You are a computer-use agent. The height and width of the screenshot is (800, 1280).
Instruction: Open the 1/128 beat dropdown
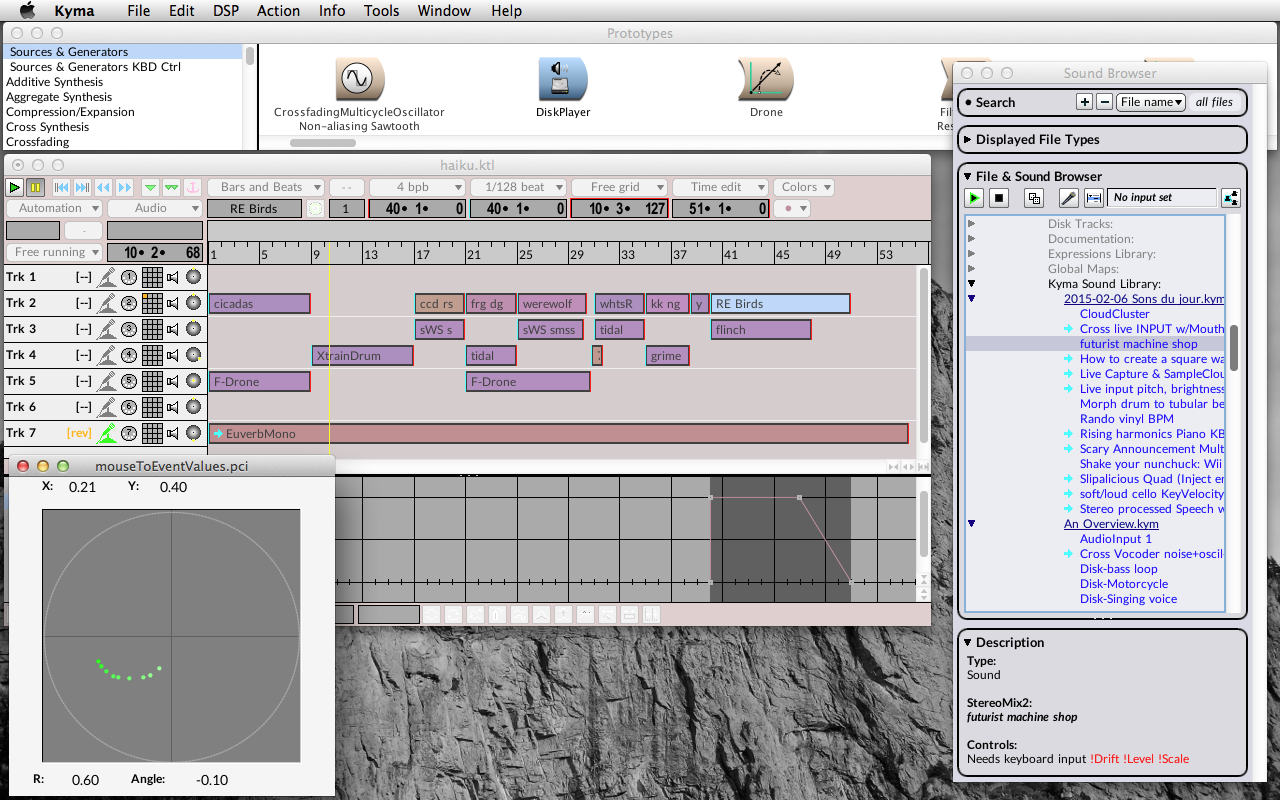click(x=516, y=187)
